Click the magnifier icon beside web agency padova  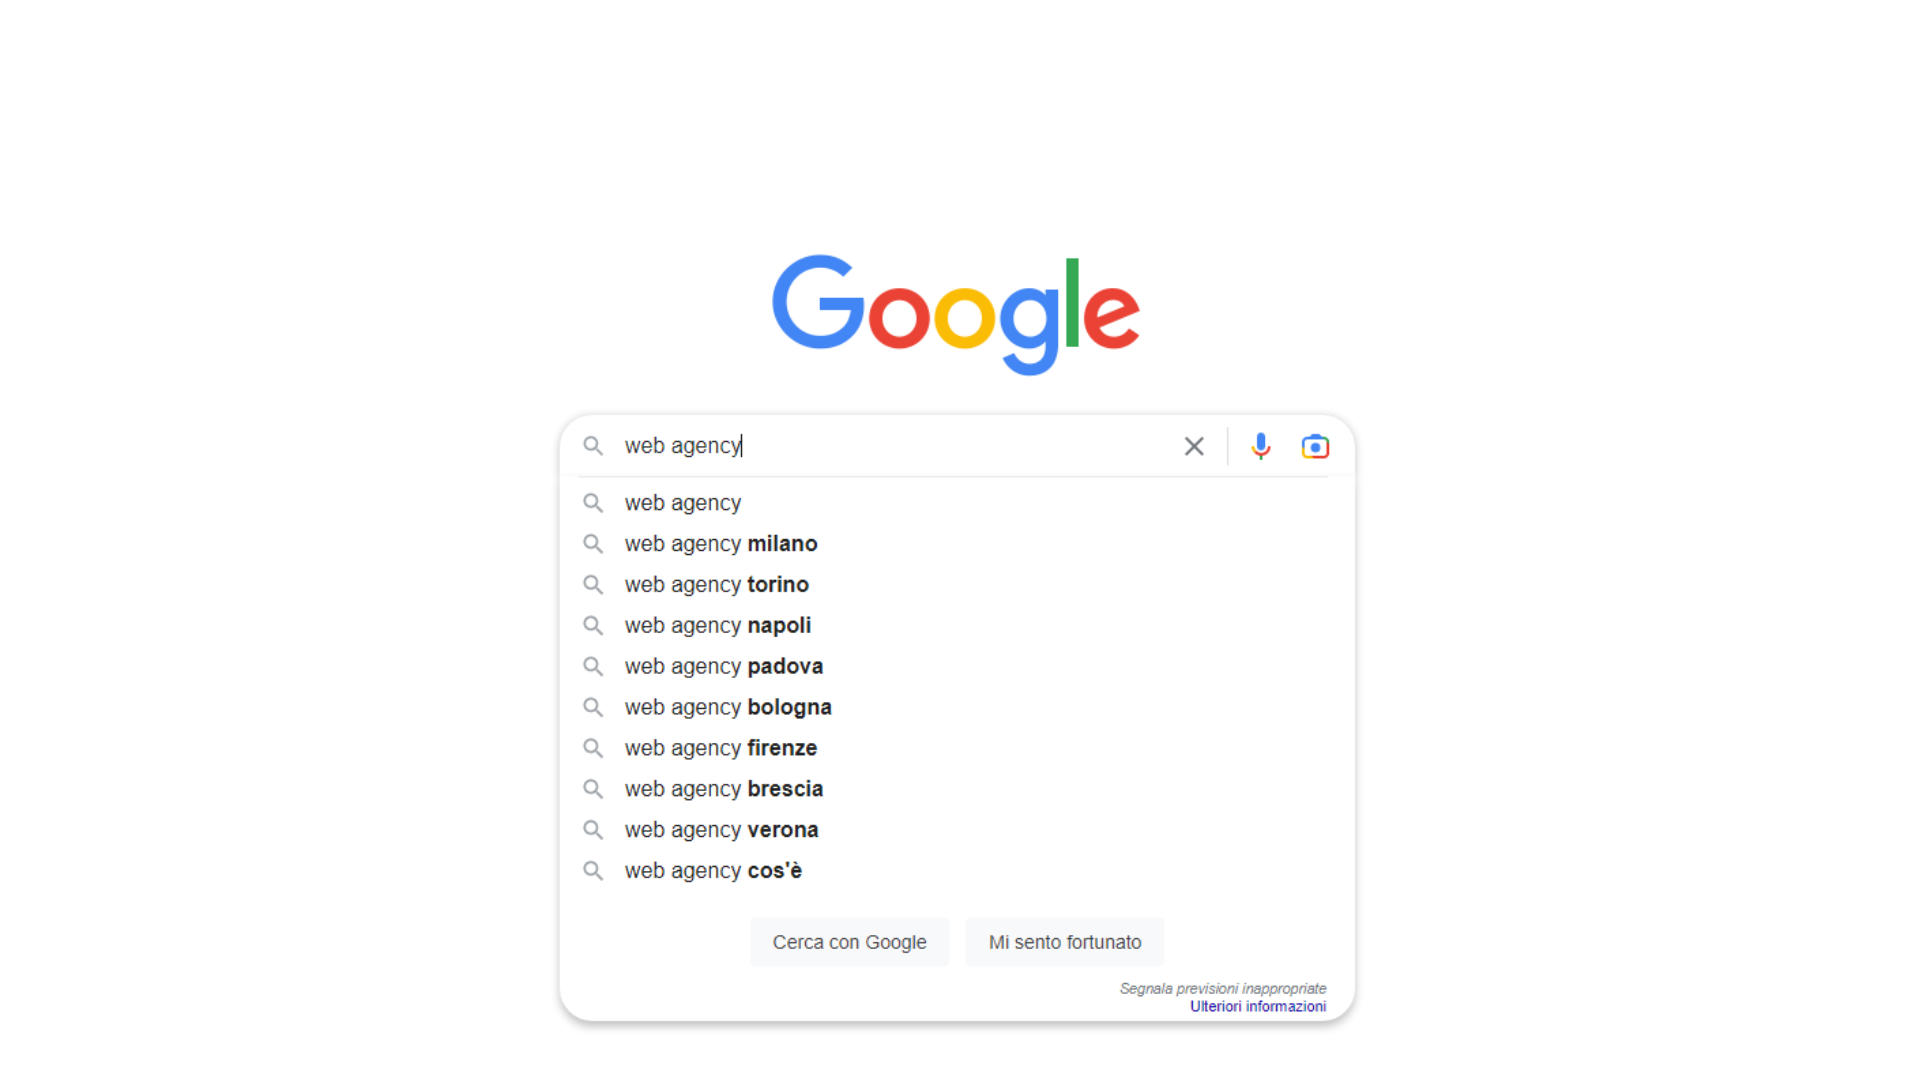(x=593, y=666)
